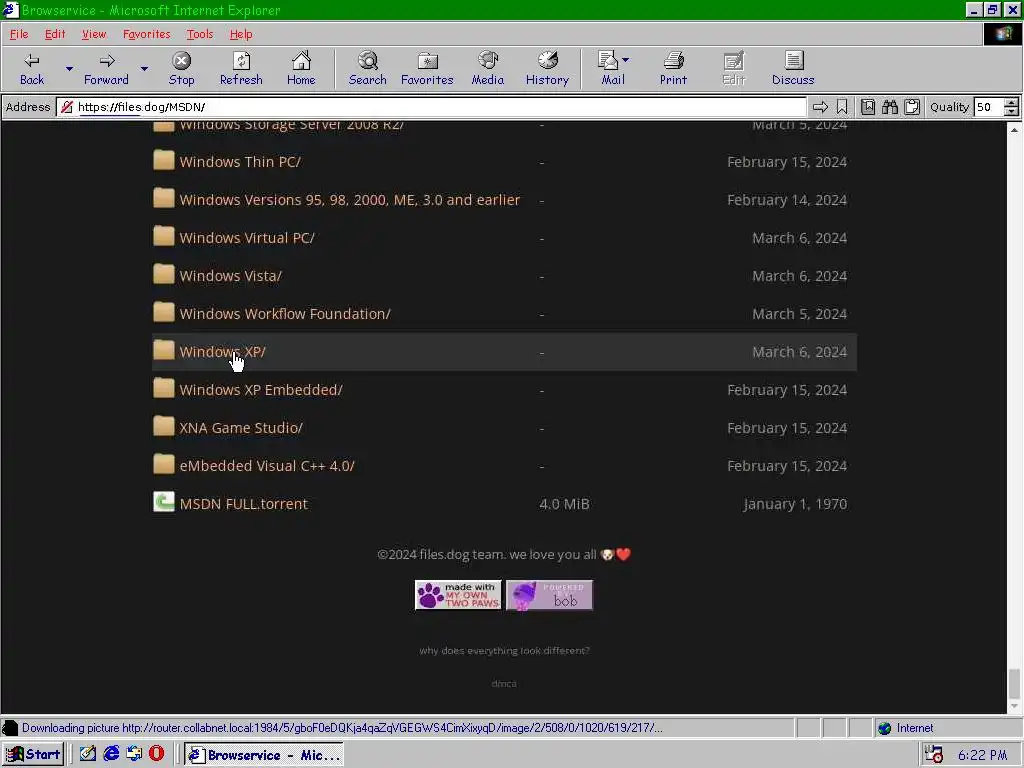Click the vertical scrollbar thumb
The image size is (1024, 768).
[1014, 684]
